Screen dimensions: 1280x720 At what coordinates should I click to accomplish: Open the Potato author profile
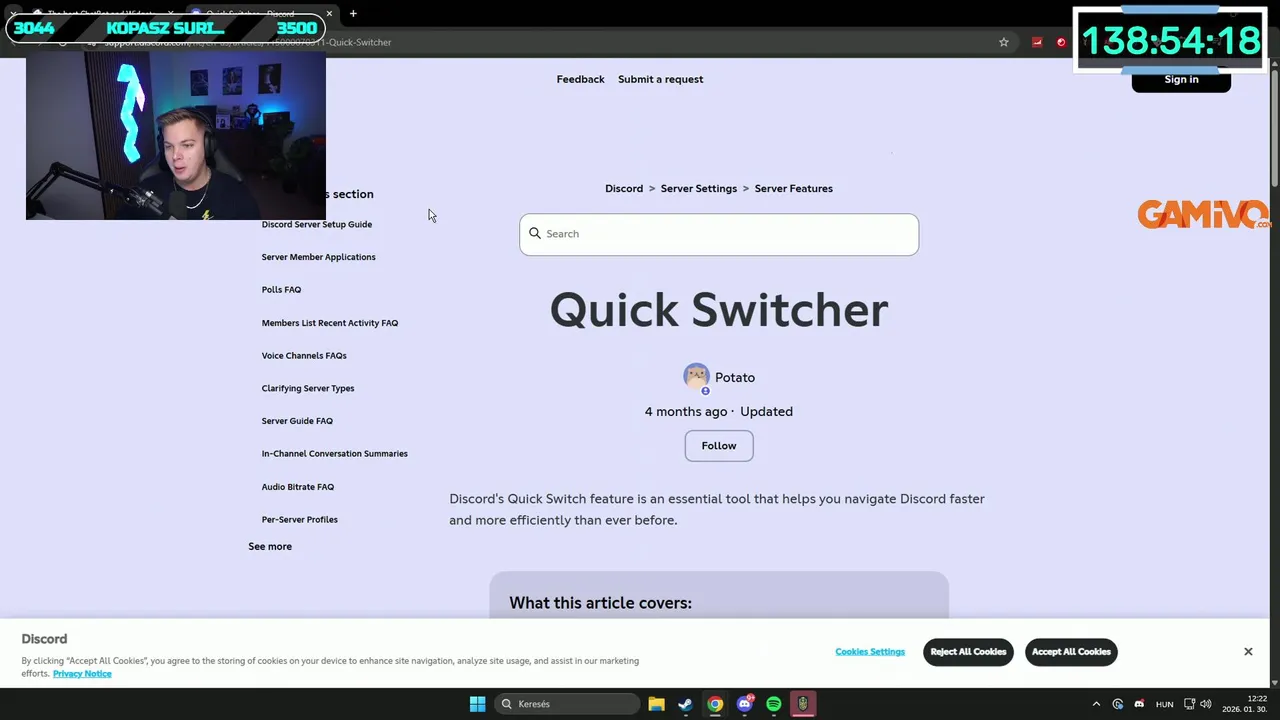point(735,377)
